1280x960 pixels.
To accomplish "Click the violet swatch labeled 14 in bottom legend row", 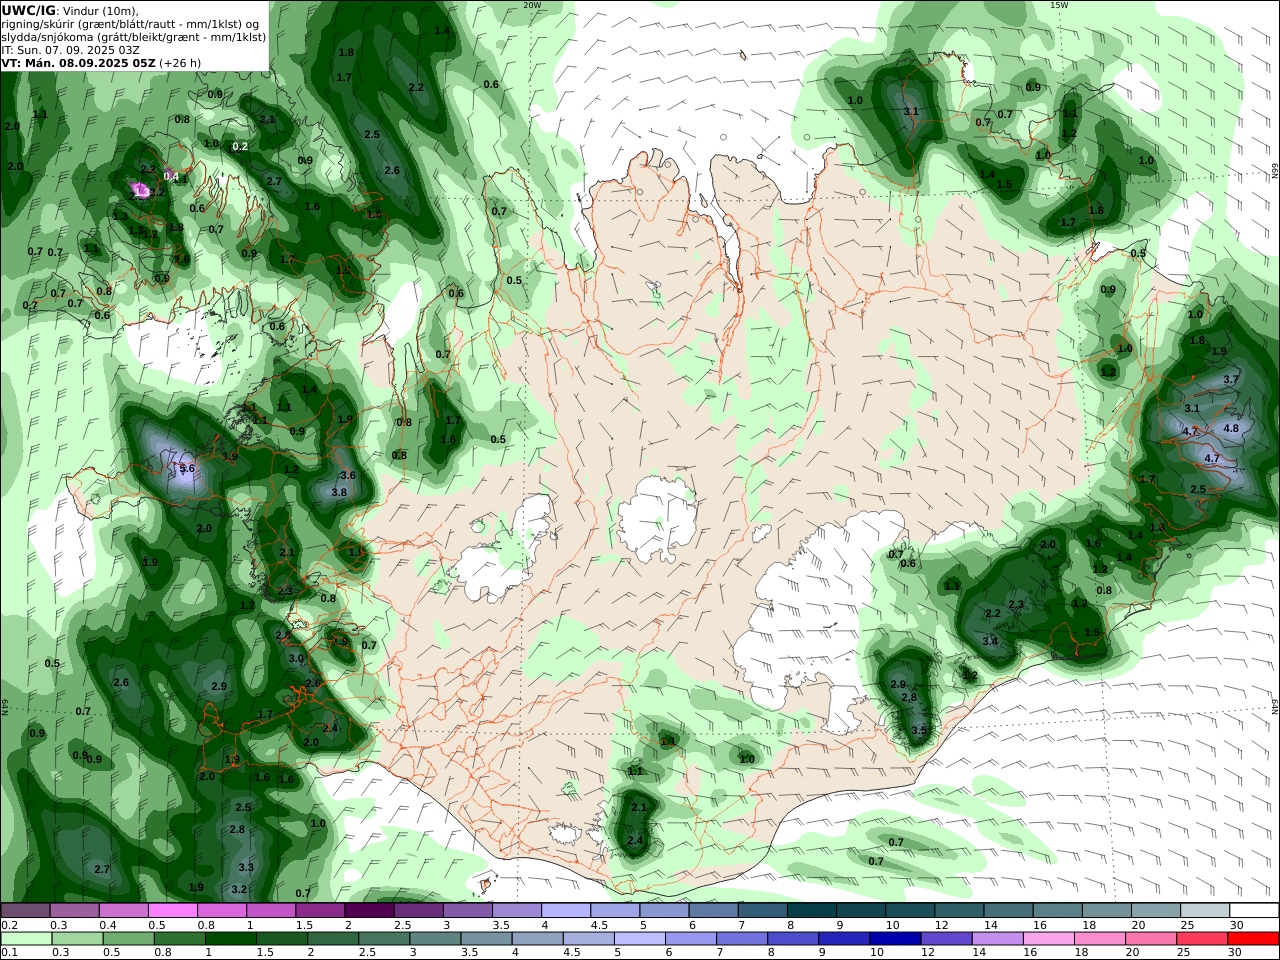I will [x=998, y=939].
